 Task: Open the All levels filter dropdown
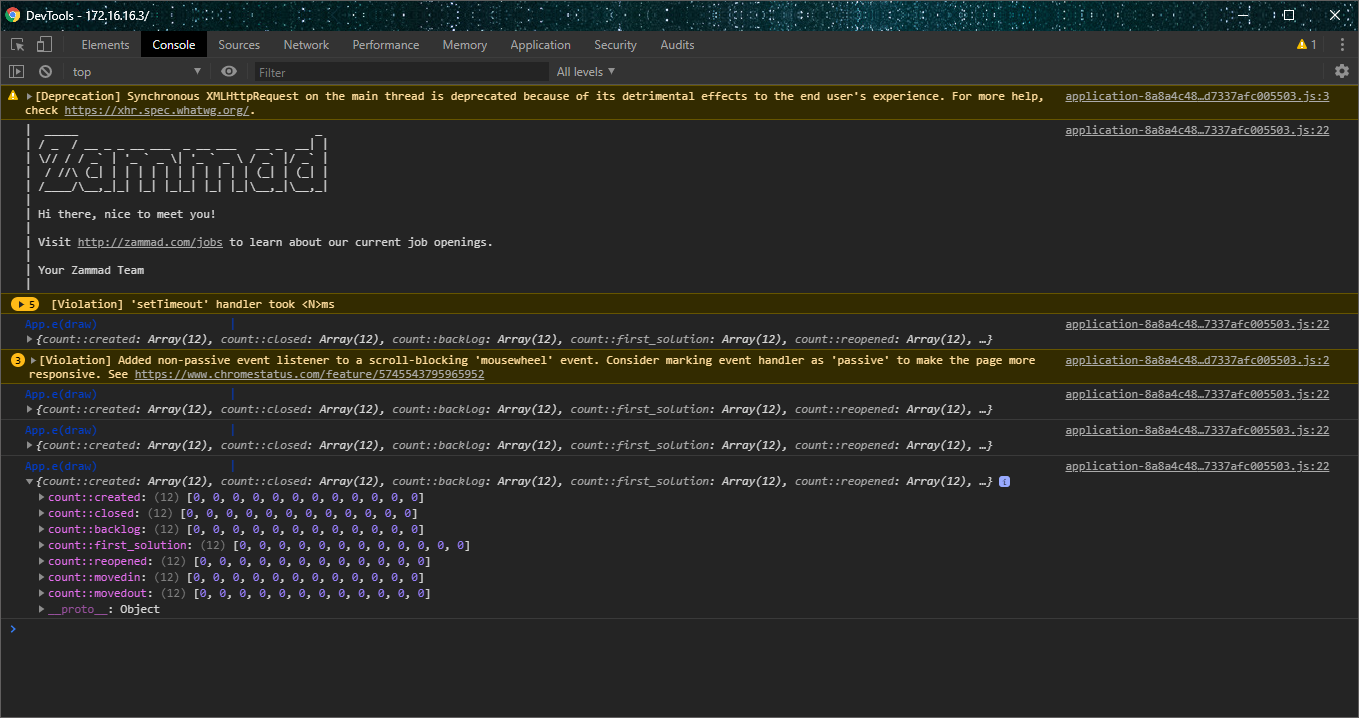[x=585, y=71]
